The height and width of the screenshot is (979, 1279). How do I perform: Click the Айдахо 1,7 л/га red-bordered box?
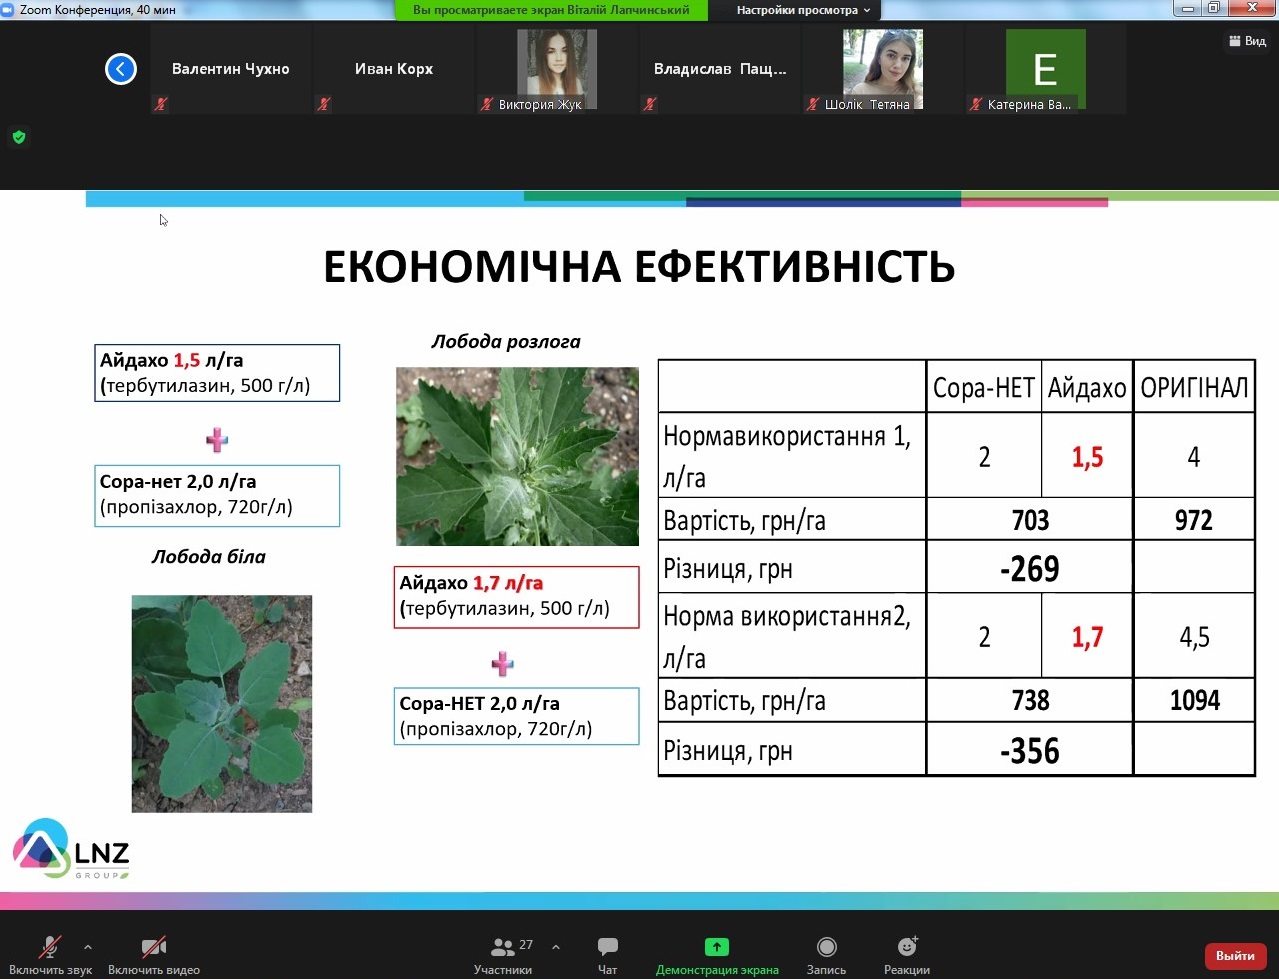coord(517,597)
